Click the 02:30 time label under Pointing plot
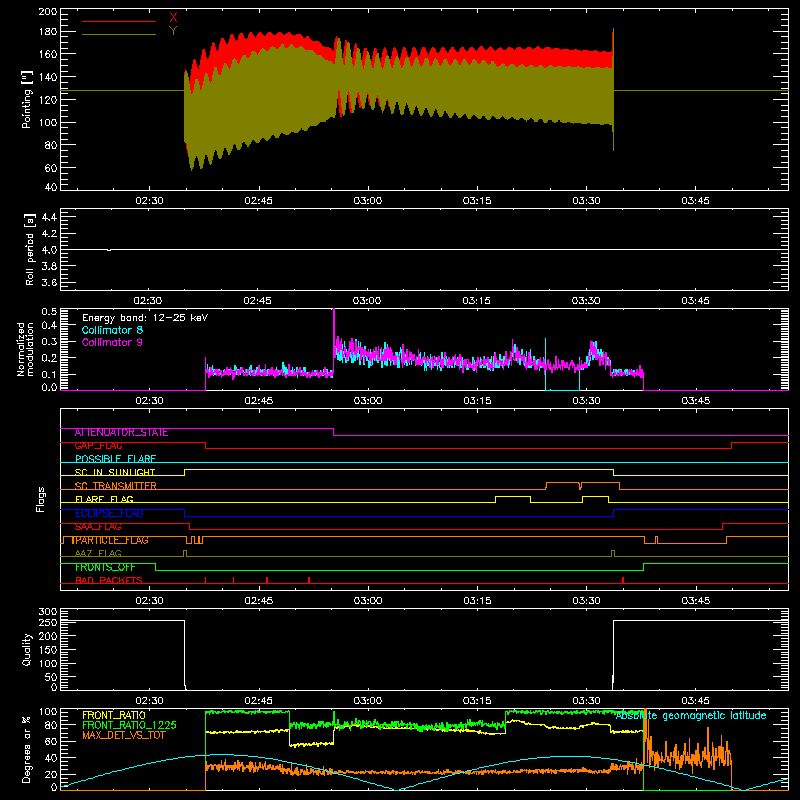This screenshot has width=800, height=800. (x=149, y=201)
